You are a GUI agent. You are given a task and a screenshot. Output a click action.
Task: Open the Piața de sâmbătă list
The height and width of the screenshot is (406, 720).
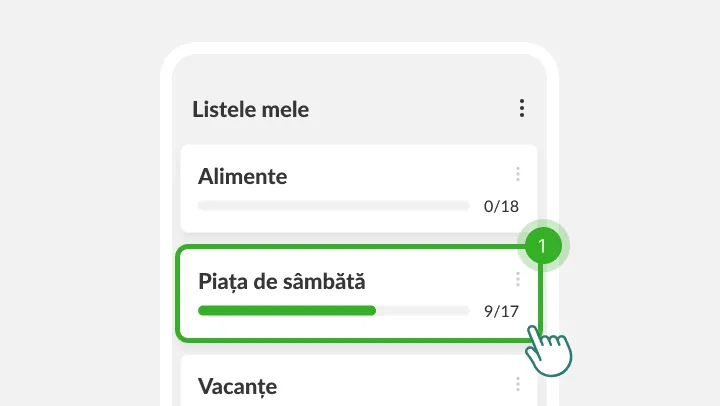(x=359, y=294)
